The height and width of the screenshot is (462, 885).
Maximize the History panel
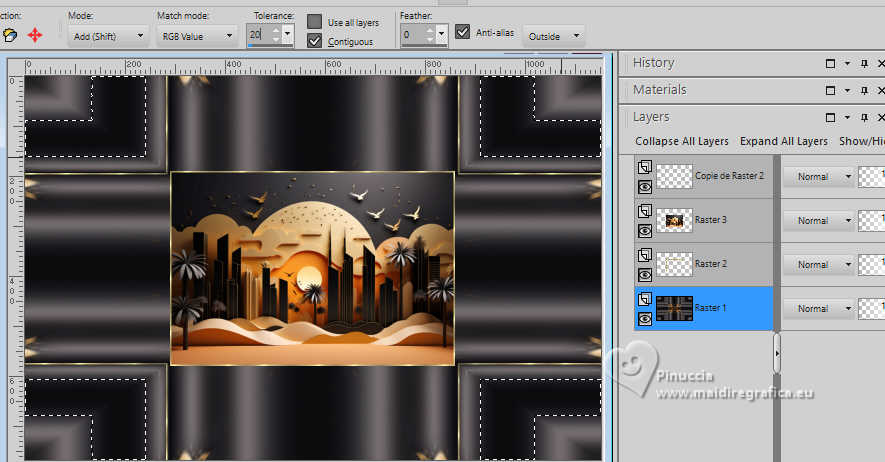click(x=830, y=63)
